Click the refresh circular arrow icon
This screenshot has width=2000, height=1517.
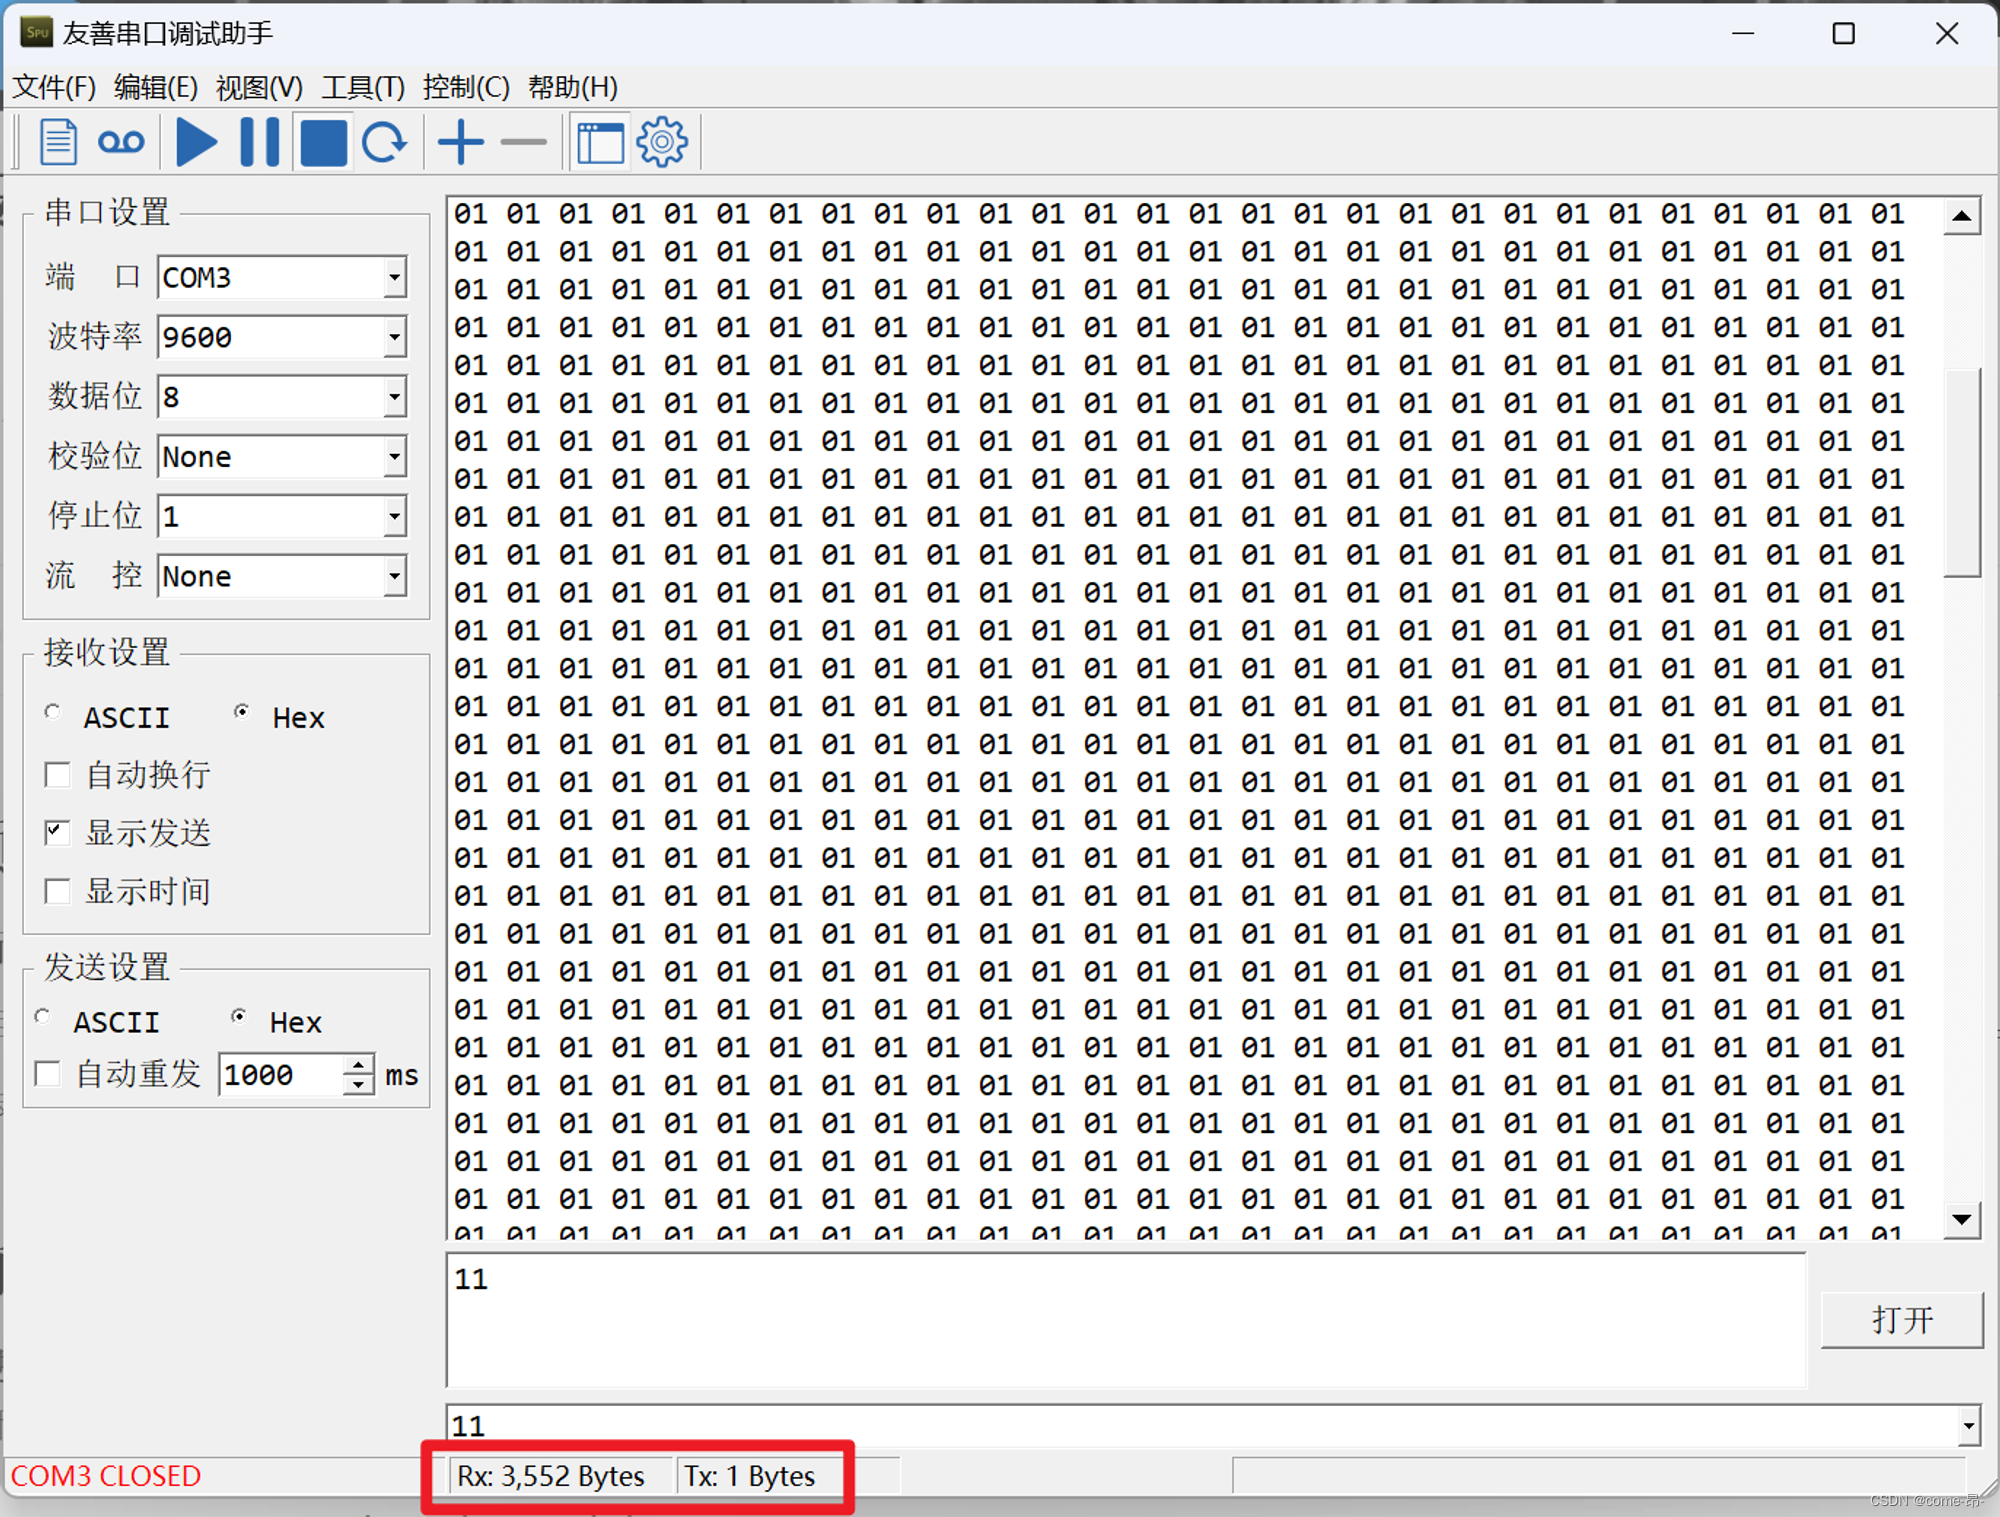pos(384,142)
